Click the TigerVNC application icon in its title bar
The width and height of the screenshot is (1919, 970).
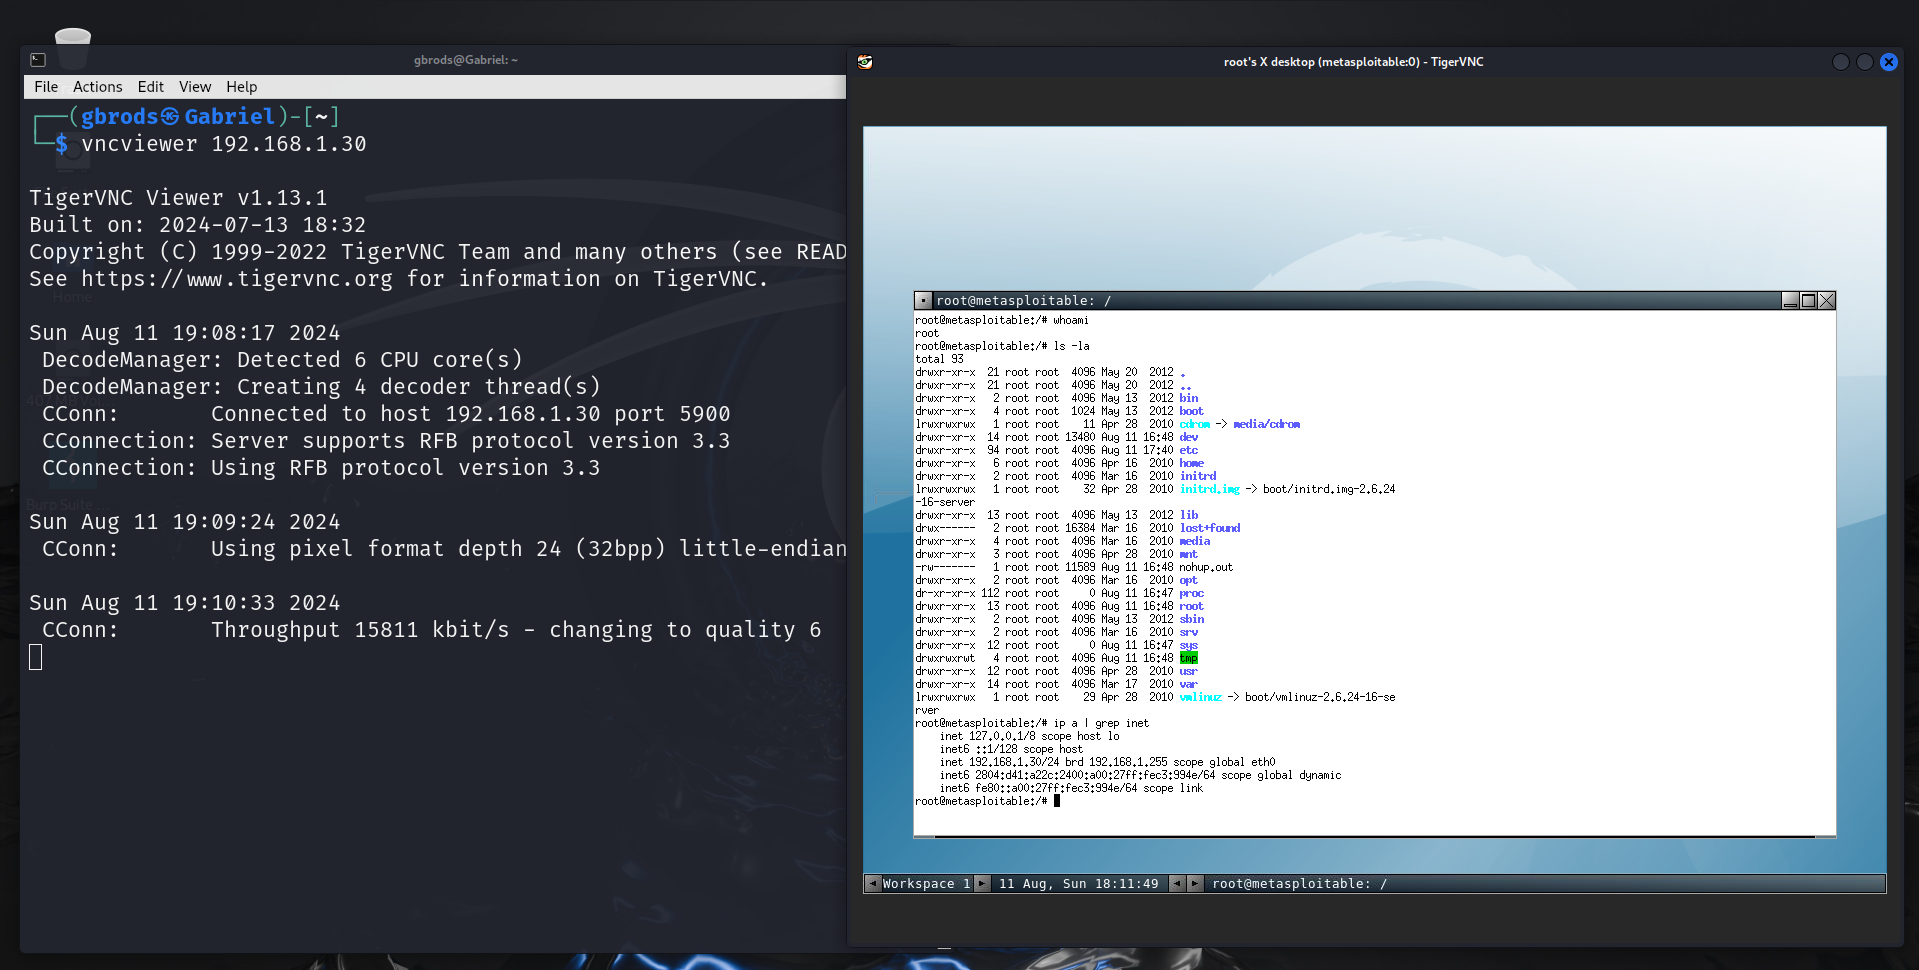[865, 62]
